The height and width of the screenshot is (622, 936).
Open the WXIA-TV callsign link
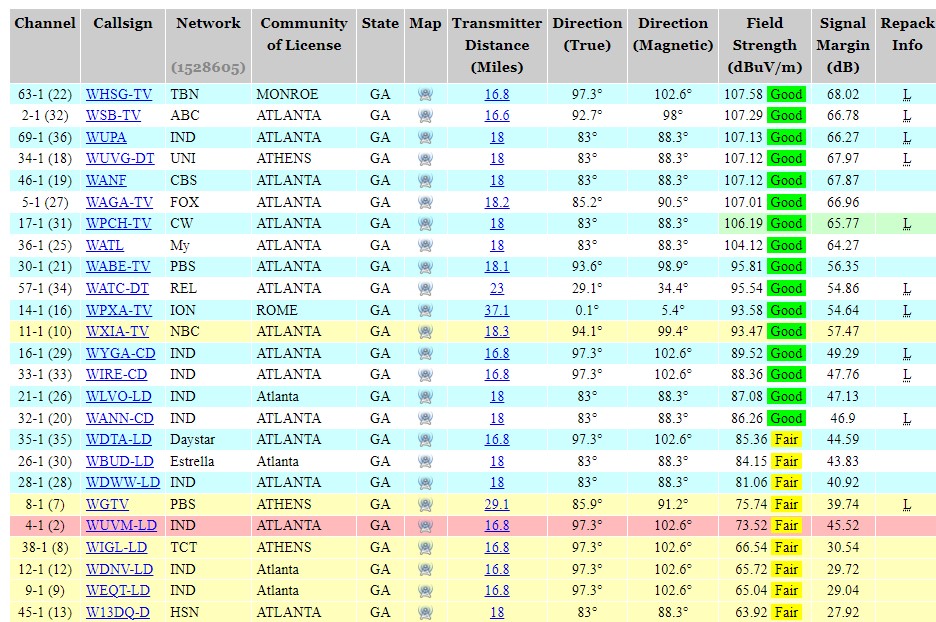(118, 332)
